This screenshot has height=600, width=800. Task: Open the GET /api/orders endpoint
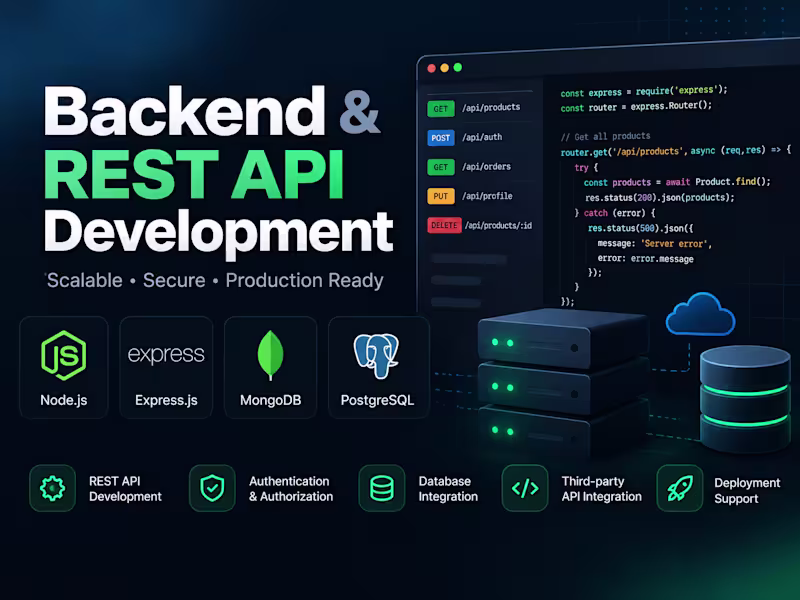(x=469, y=167)
